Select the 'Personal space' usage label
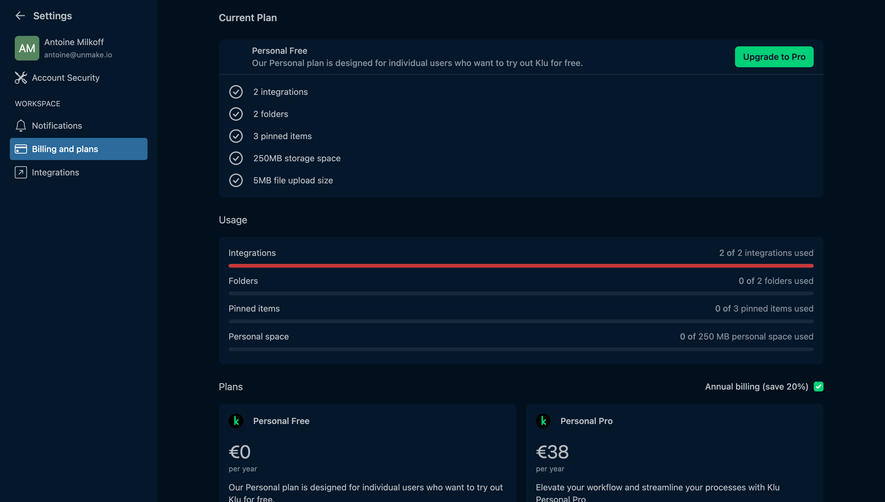Screen dimensions: 885x502 pos(259,337)
